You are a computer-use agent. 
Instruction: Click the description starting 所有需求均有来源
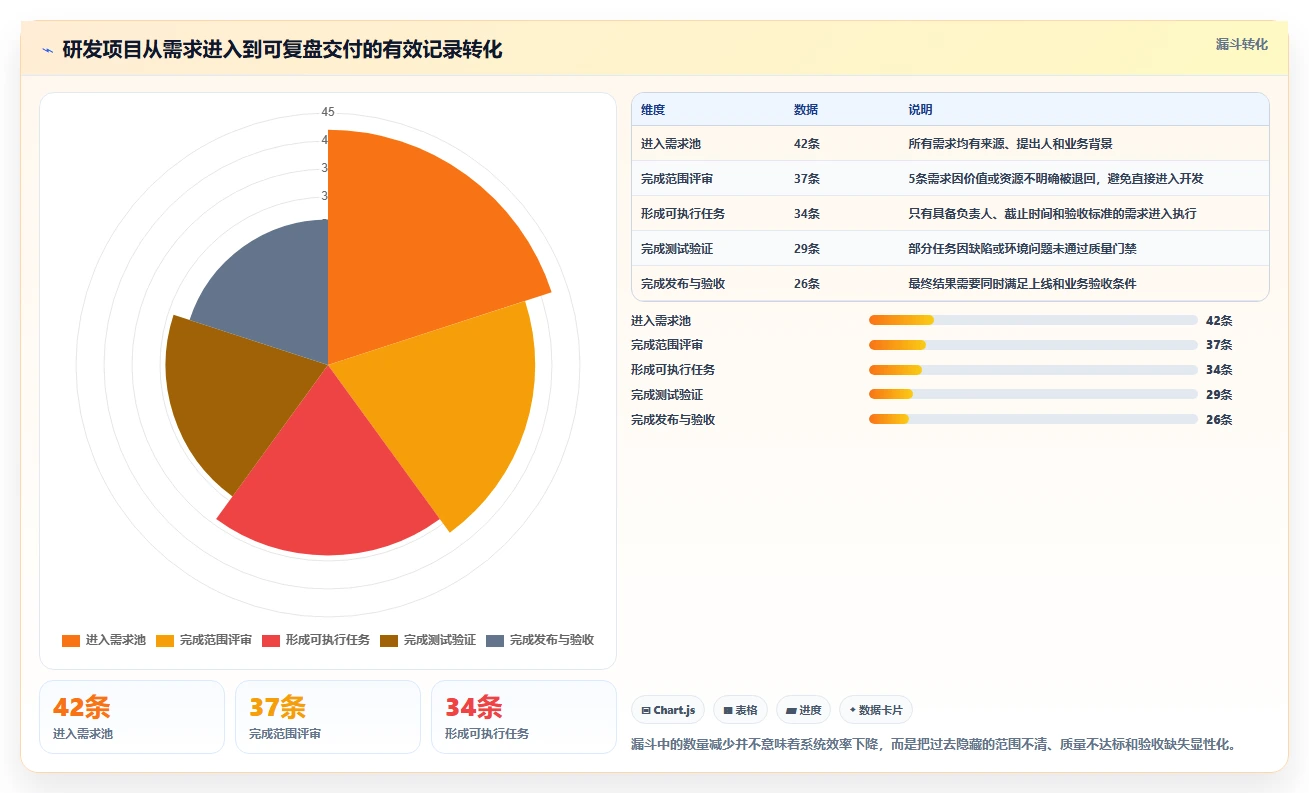[x=1010, y=144]
